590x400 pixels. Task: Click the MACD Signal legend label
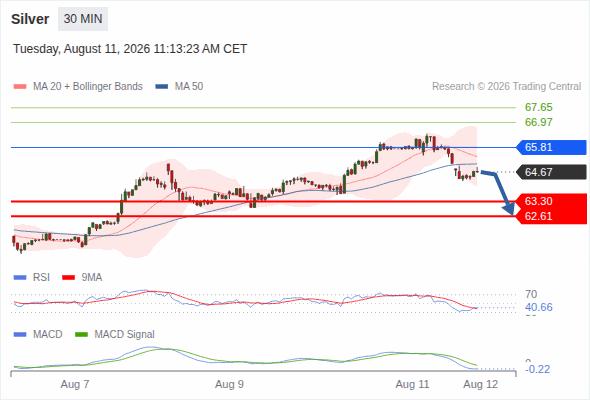pos(124,335)
